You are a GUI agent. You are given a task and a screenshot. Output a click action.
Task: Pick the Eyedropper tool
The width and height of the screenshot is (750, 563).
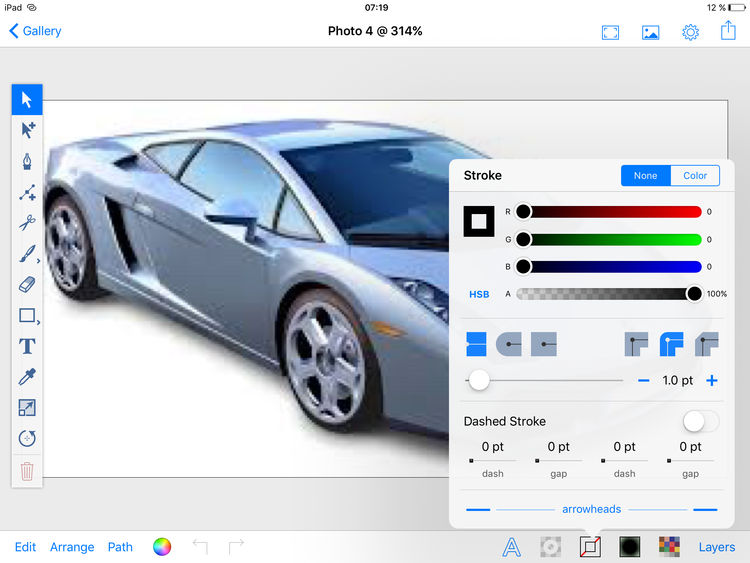pos(27,377)
